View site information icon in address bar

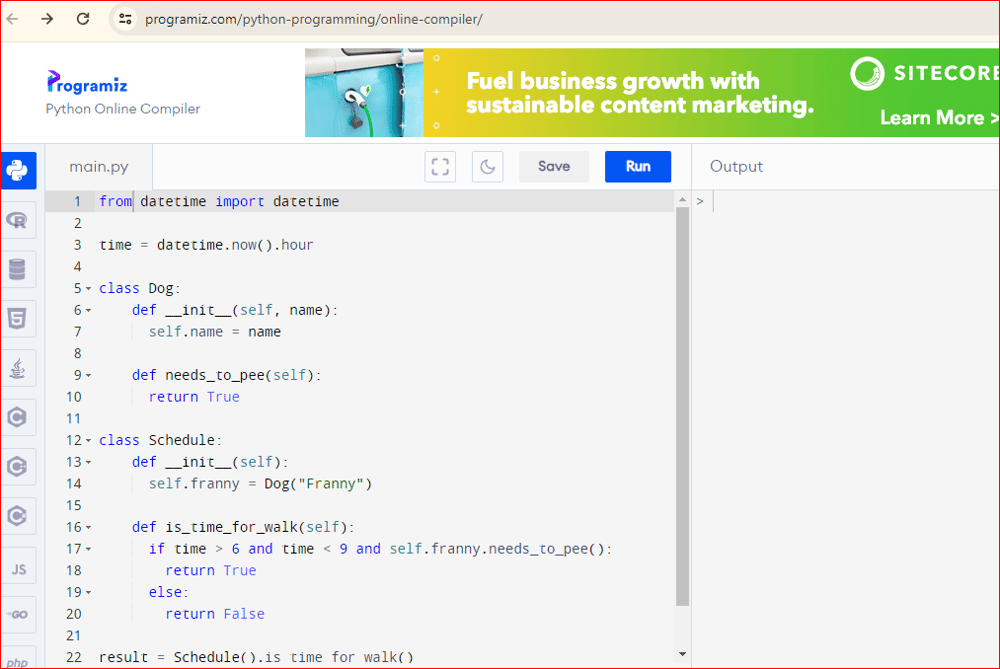click(125, 19)
